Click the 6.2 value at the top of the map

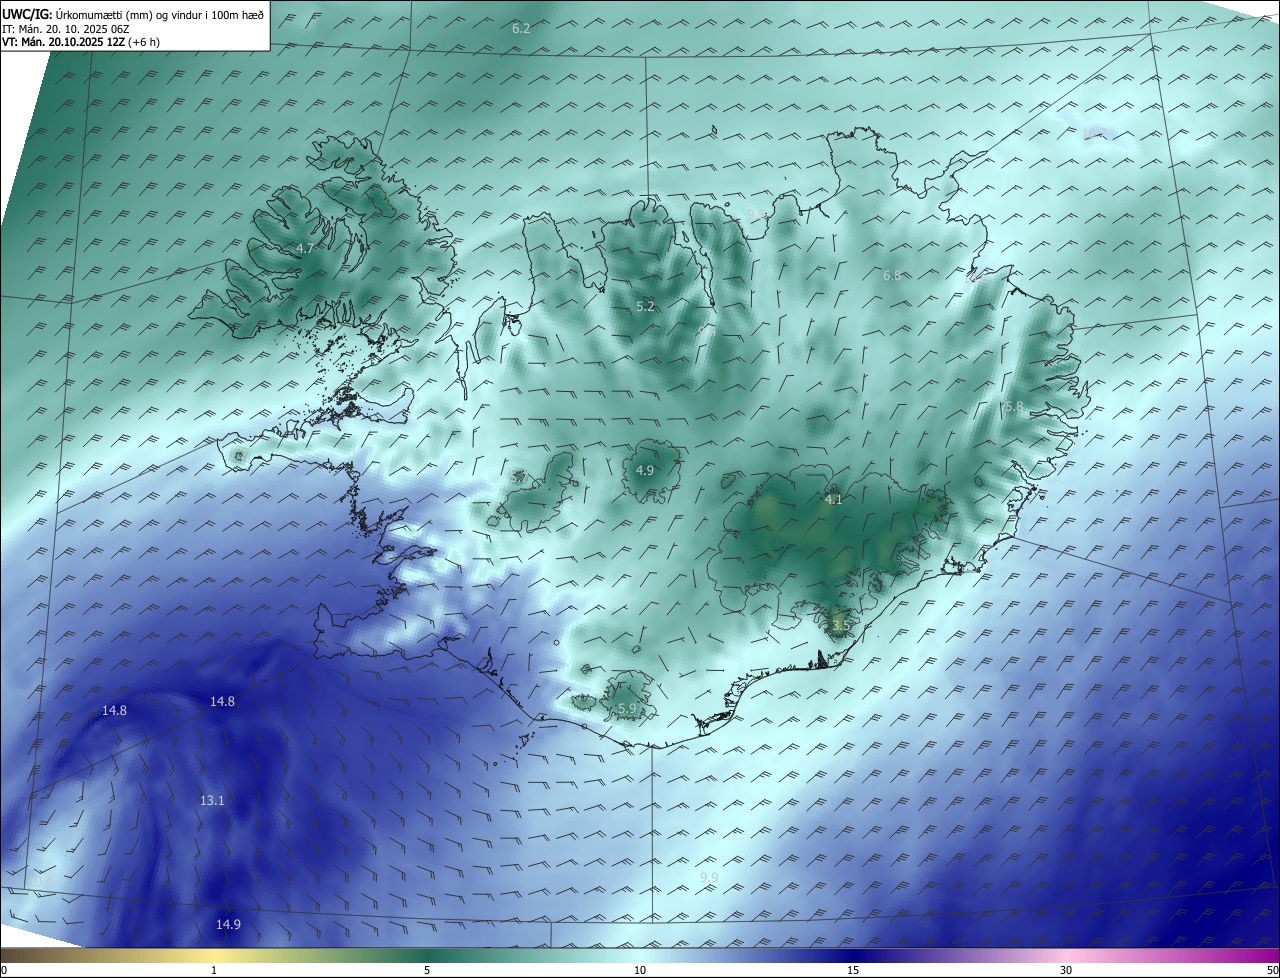(521, 29)
